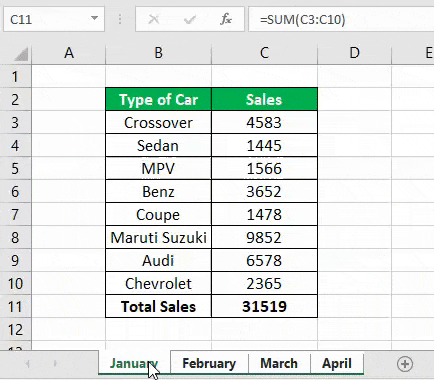Select row 12 header
The width and height of the screenshot is (434, 380).
(15, 329)
